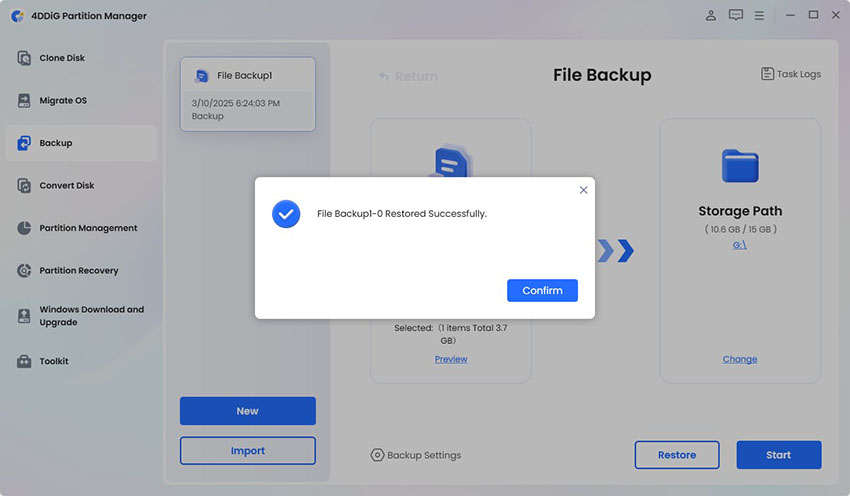Select the File Backup1 task card

click(248, 94)
